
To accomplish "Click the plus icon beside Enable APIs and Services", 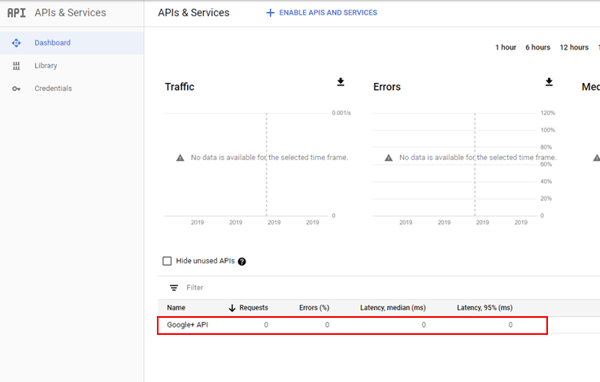I will (x=270, y=13).
